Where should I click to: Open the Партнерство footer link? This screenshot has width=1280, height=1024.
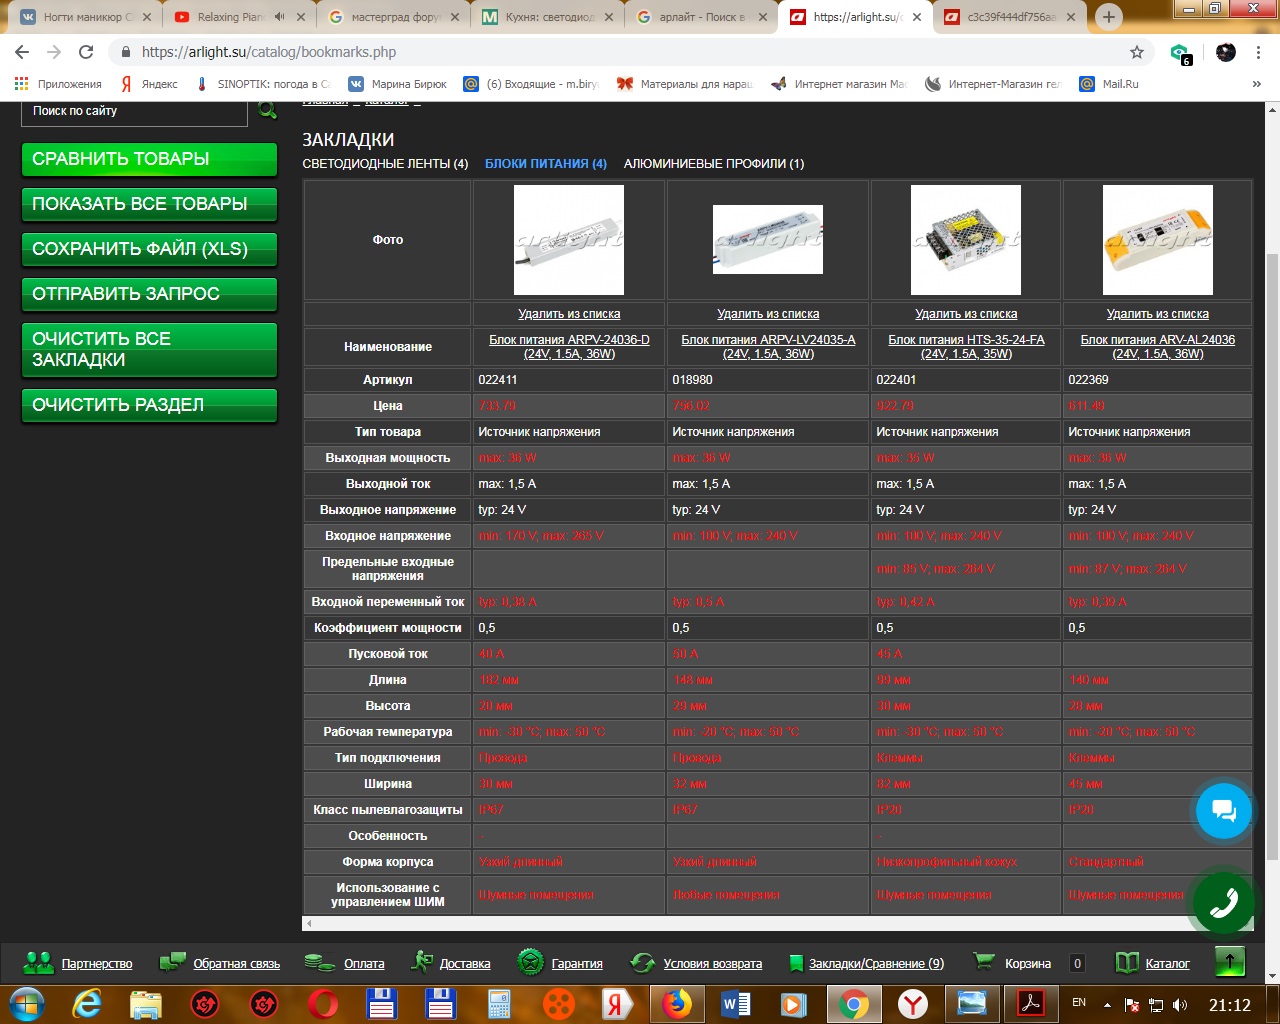point(97,964)
